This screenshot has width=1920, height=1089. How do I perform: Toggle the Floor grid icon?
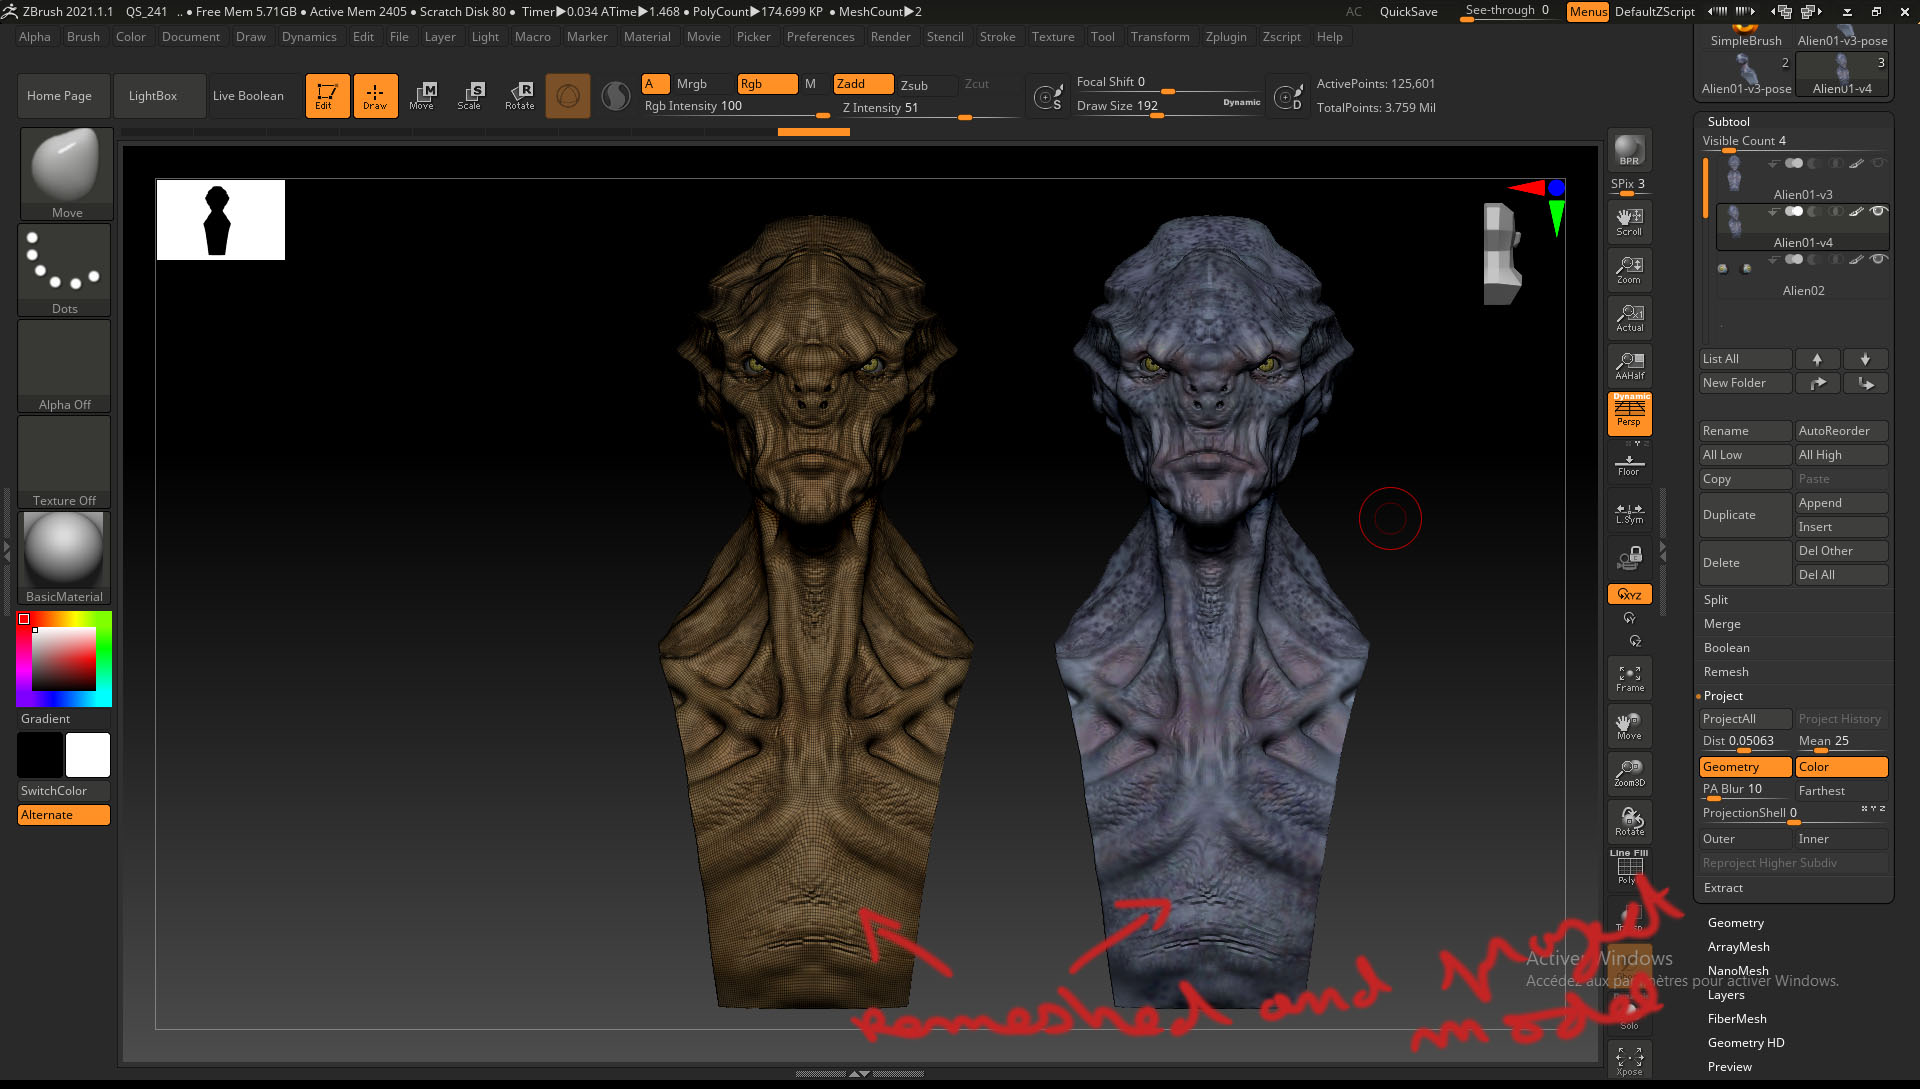(x=1629, y=464)
